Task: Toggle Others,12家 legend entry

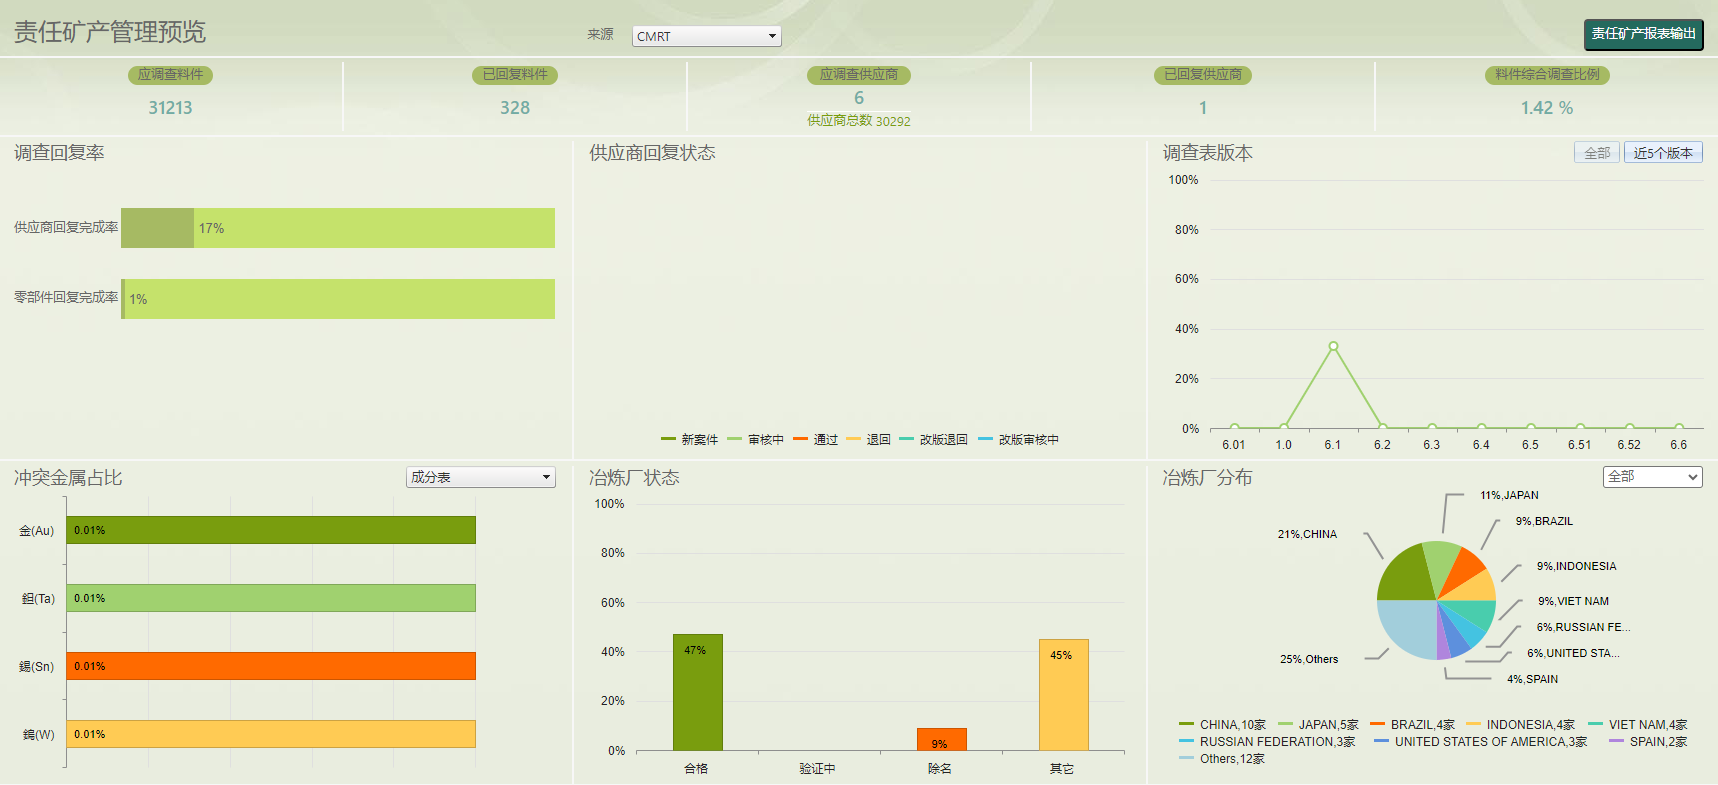Action: click(1222, 759)
